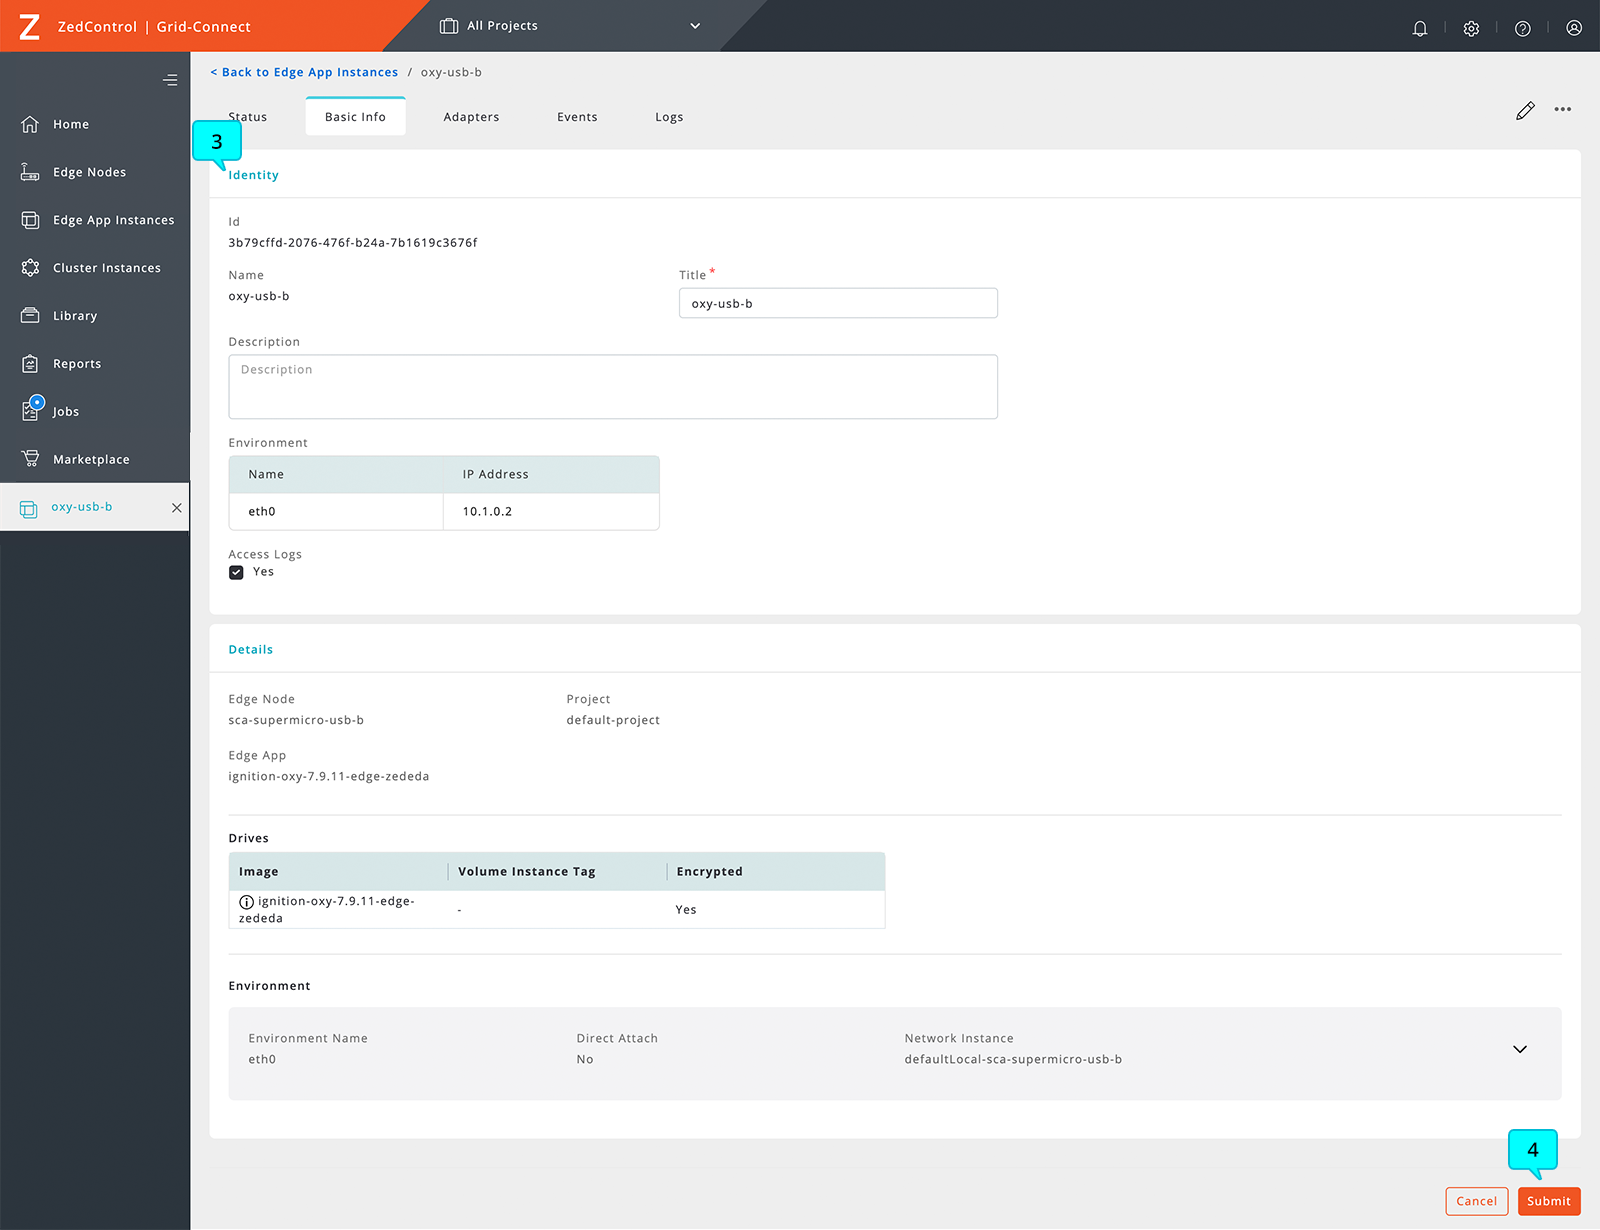The image size is (1600, 1230).
Task: Open the All Projects dropdown
Action: (571, 26)
